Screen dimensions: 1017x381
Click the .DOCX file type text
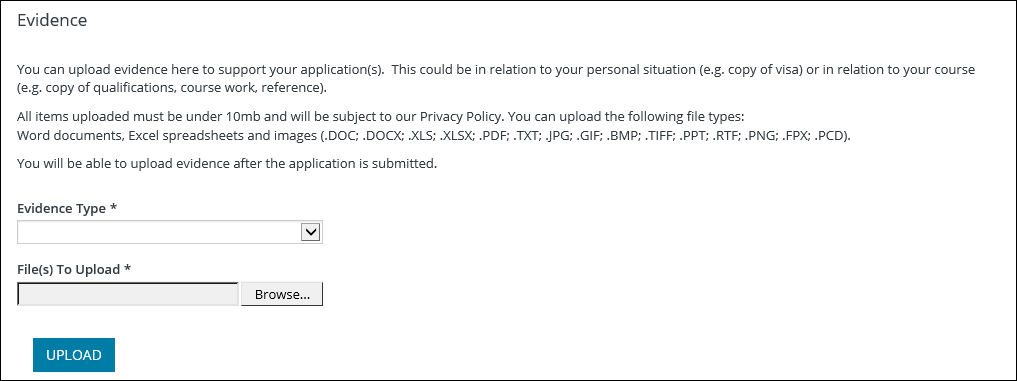click(x=382, y=136)
